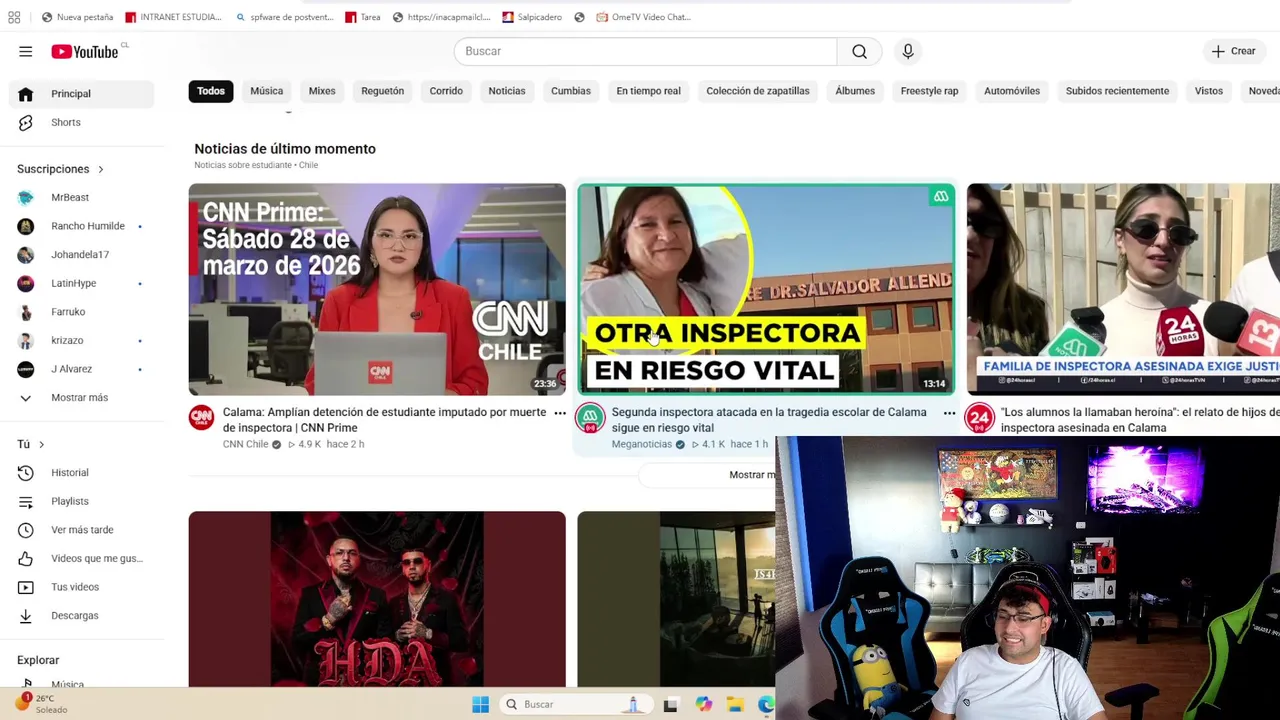Open 'Segunda inspectora atacada' video title
The image size is (1280, 720).
tap(769, 420)
